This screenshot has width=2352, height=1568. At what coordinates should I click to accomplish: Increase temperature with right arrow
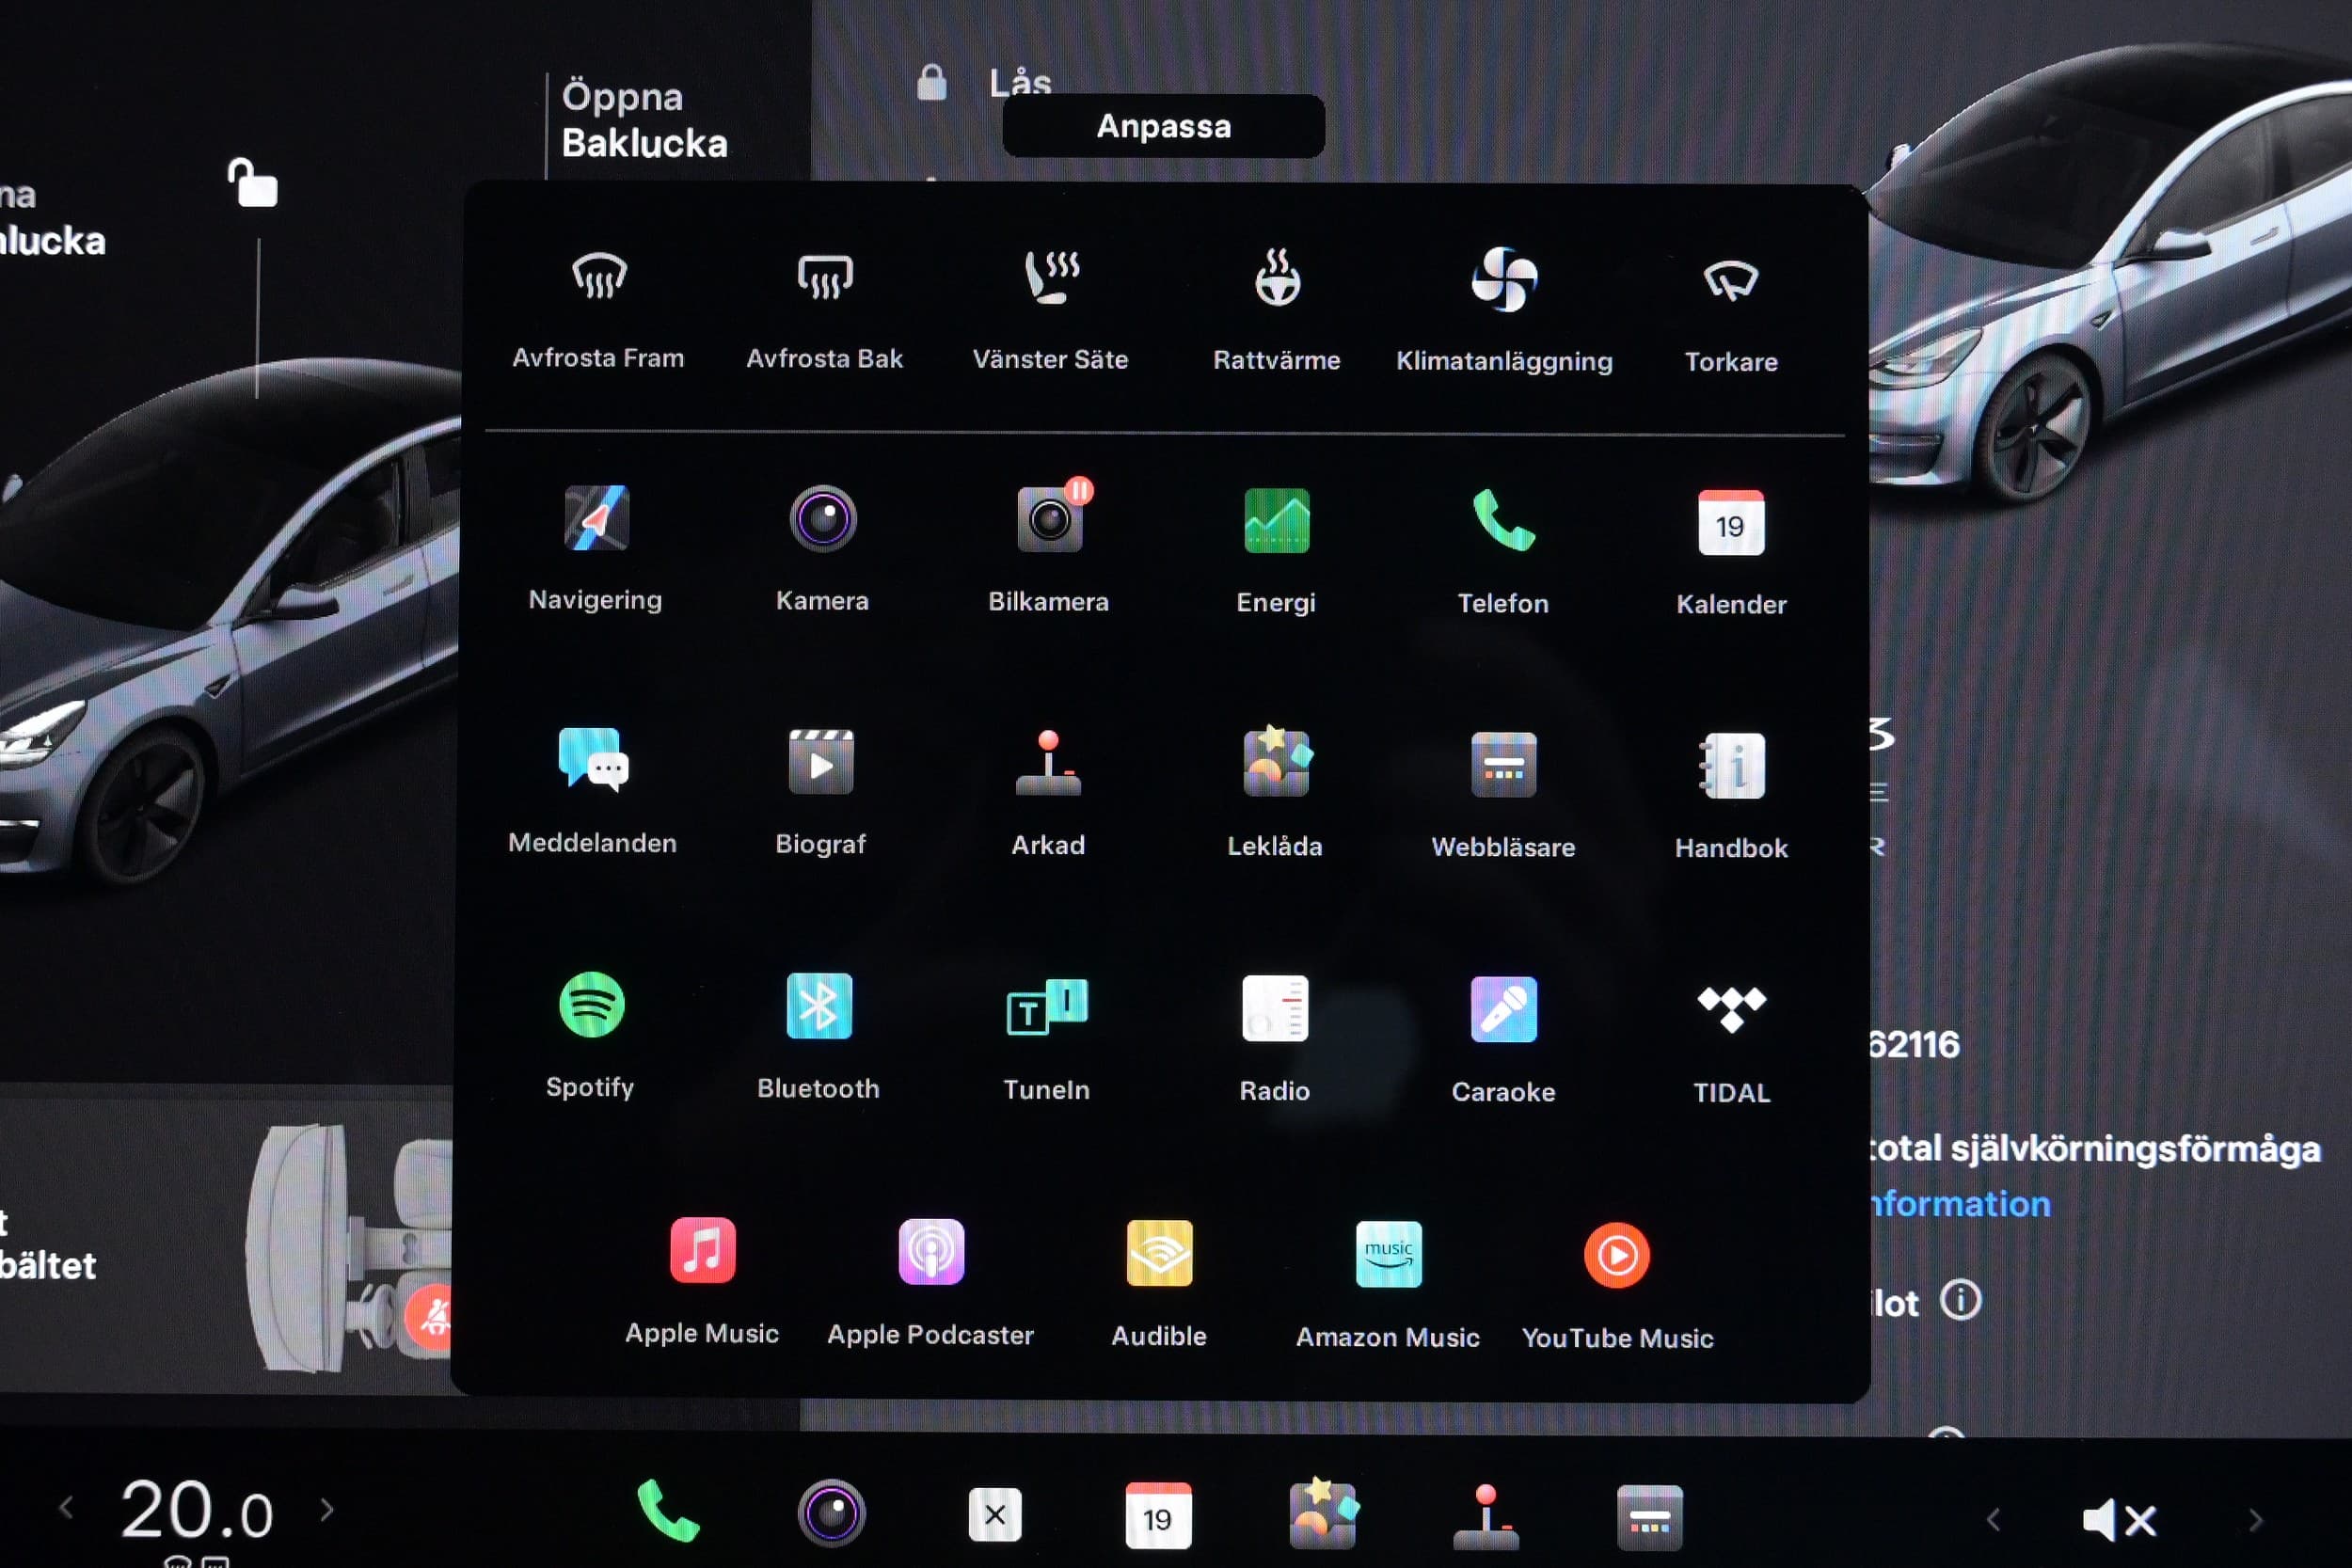327,1509
